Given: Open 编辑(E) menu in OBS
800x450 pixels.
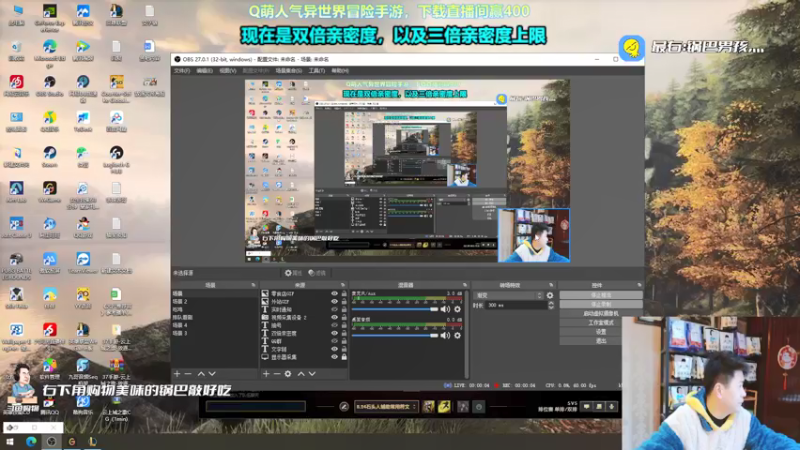Looking at the screenshot, I should (205, 70).
